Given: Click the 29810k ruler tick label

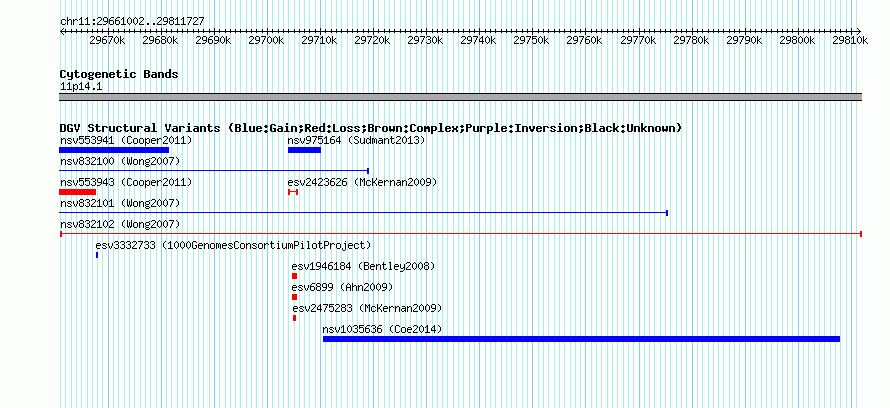Looking at the screenshot, I should pyautogui.click(x=850, y=40).
